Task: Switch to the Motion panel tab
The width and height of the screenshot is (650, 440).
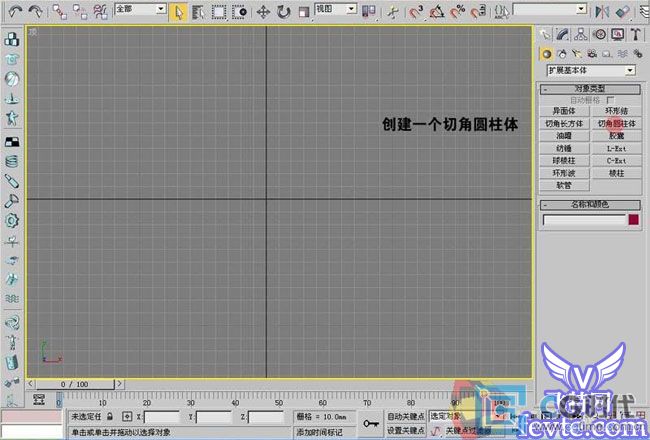Action: 599,34
